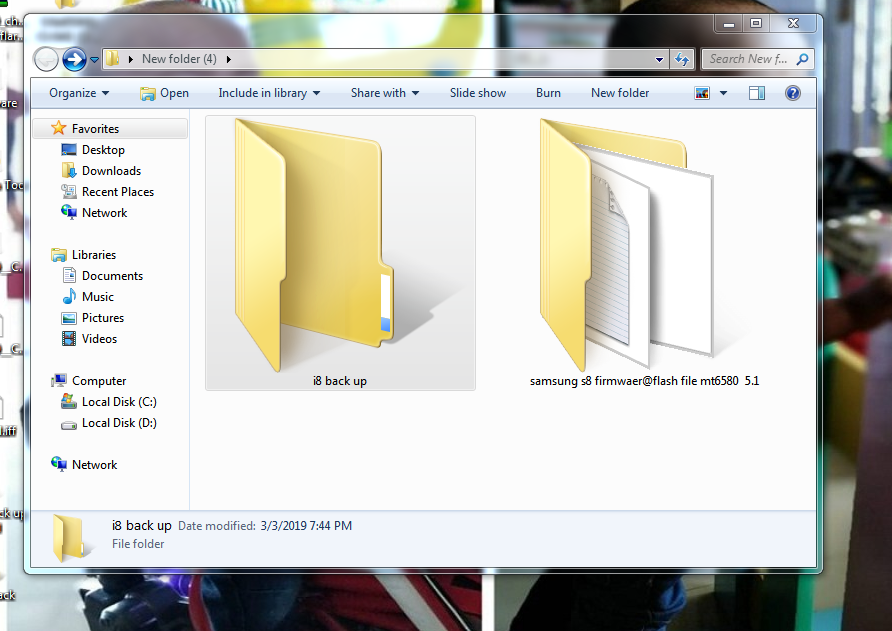Image resolution: width=892 pixels, height=631 pixels.
Task: Click the Favorites star icon
Action: coord(59,128)
